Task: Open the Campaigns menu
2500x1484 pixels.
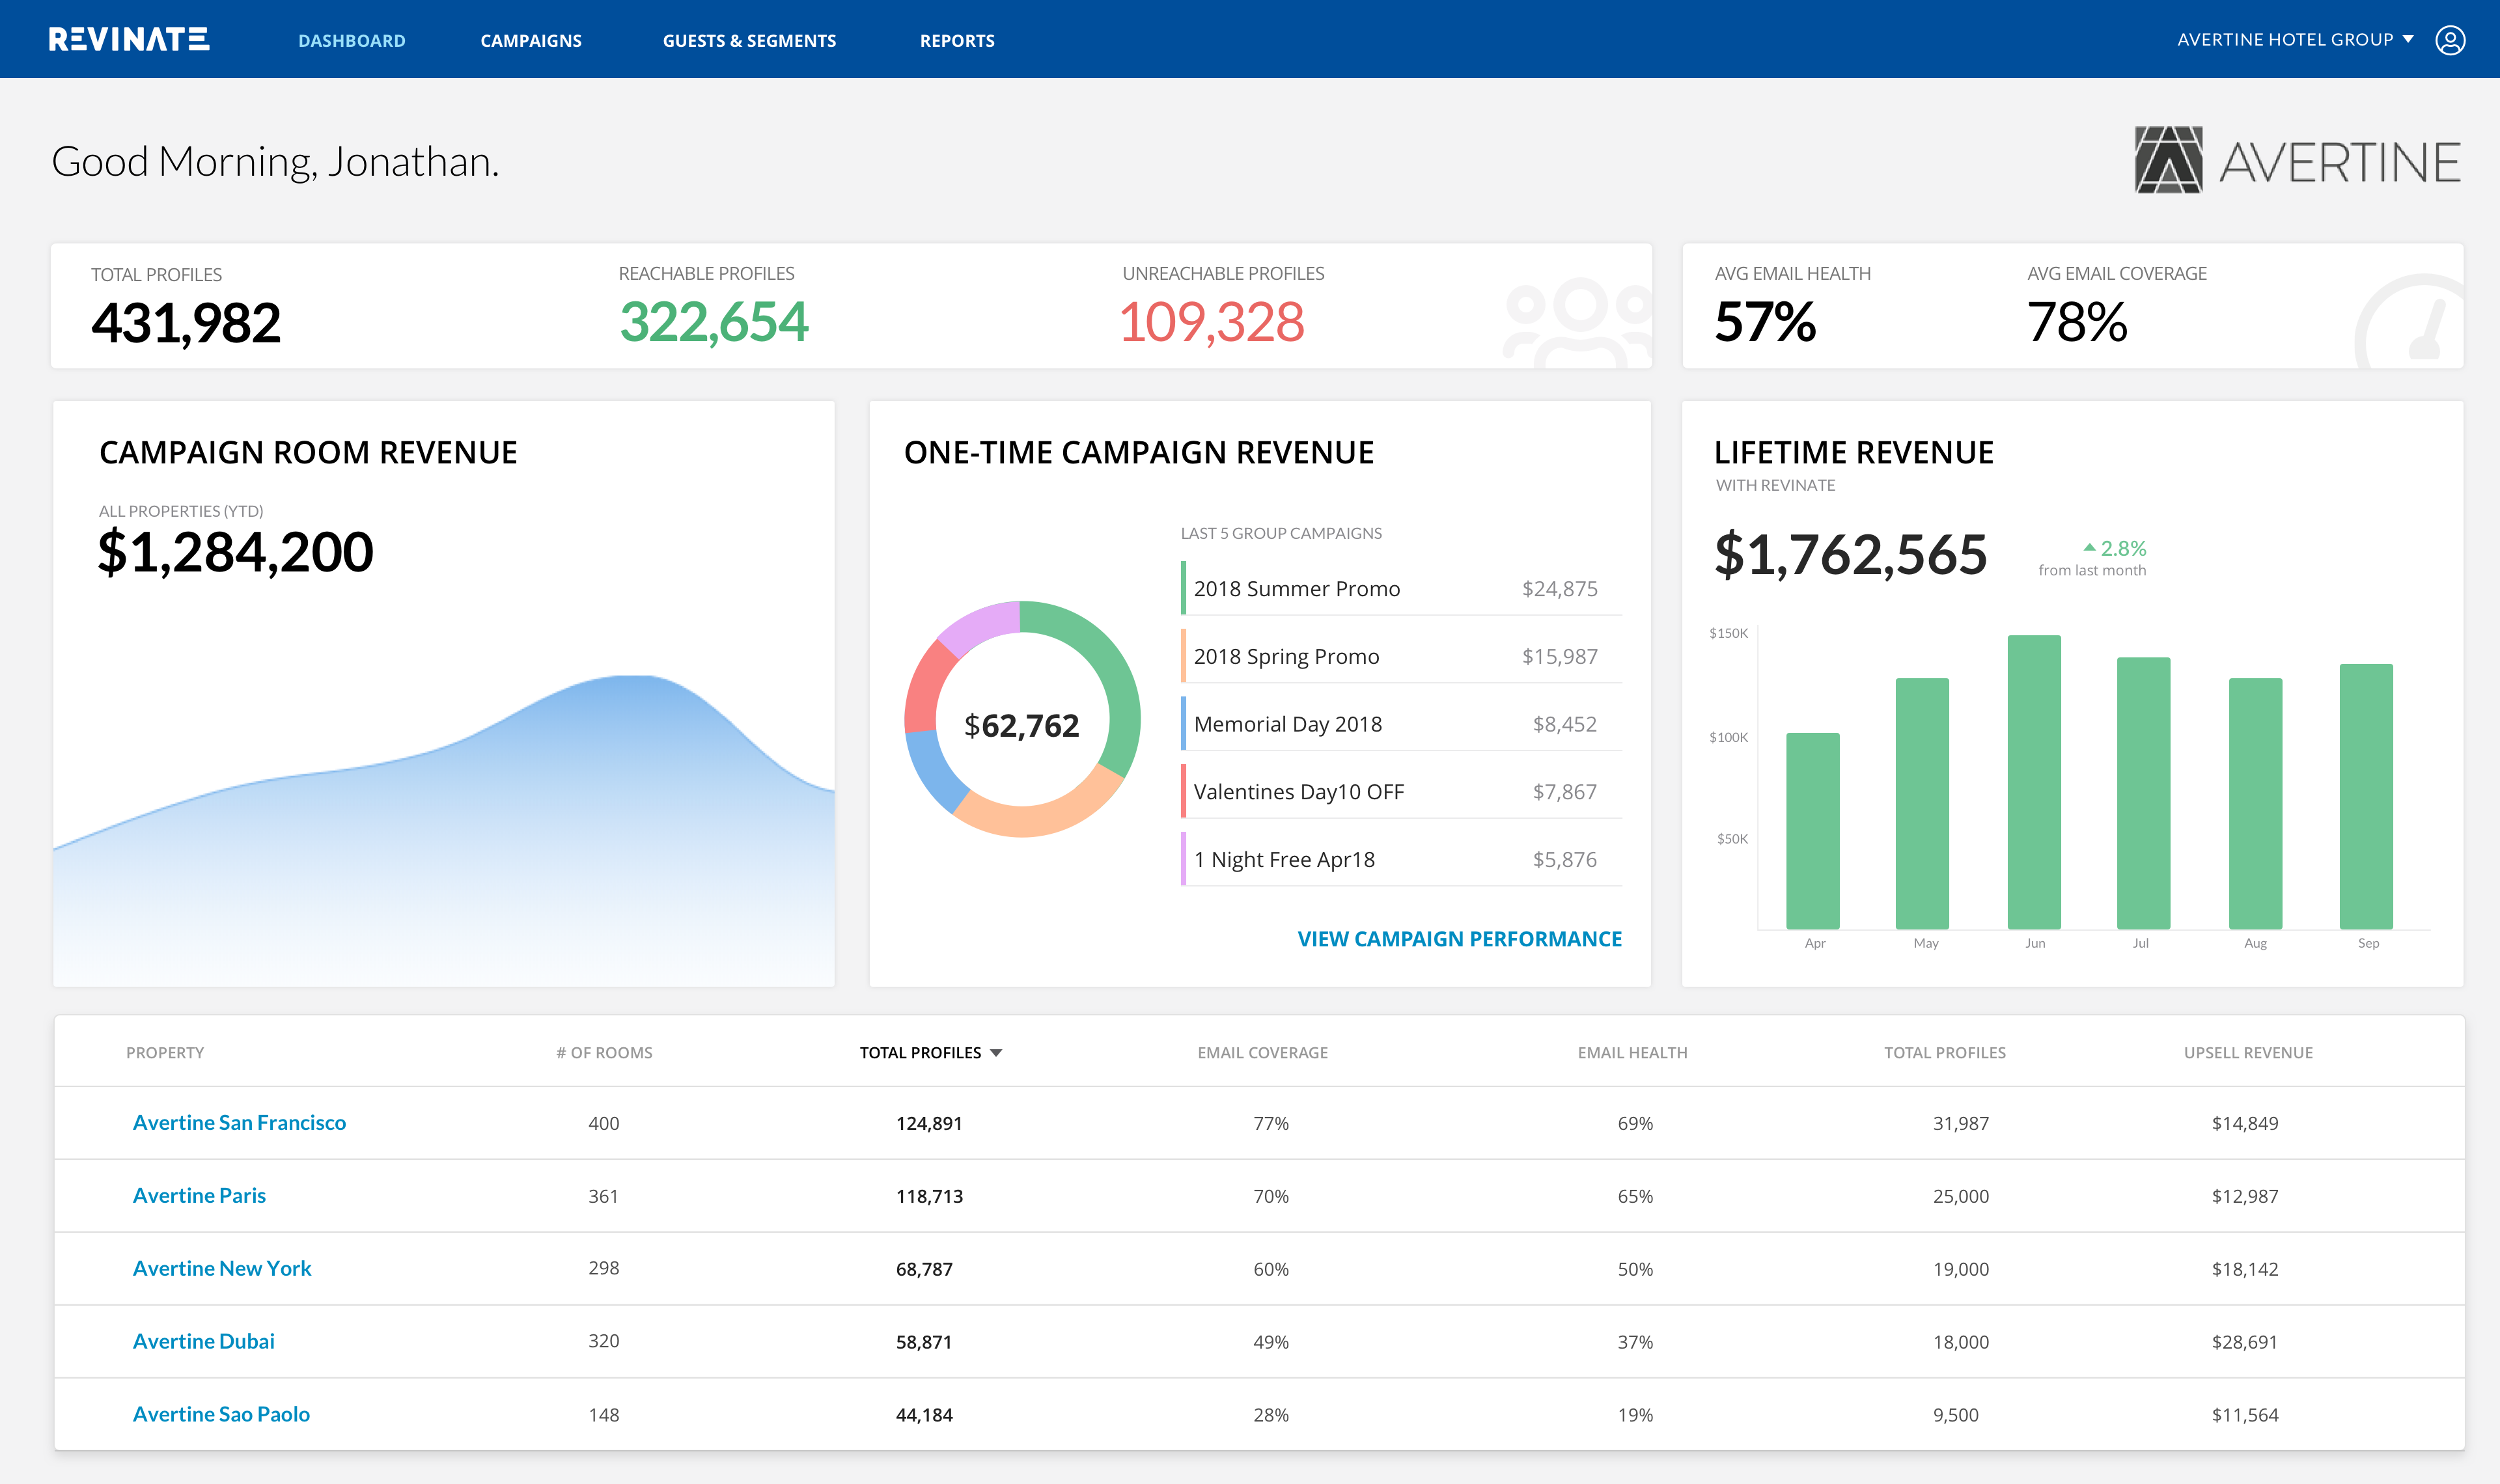Action: (x=531, y=41)
